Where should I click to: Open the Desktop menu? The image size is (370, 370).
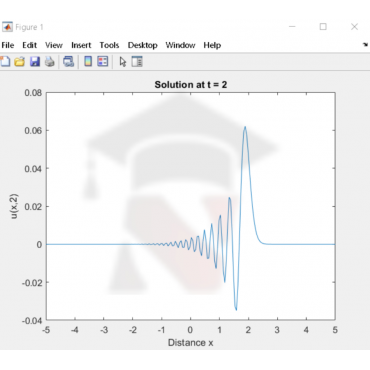pos(143,45)
